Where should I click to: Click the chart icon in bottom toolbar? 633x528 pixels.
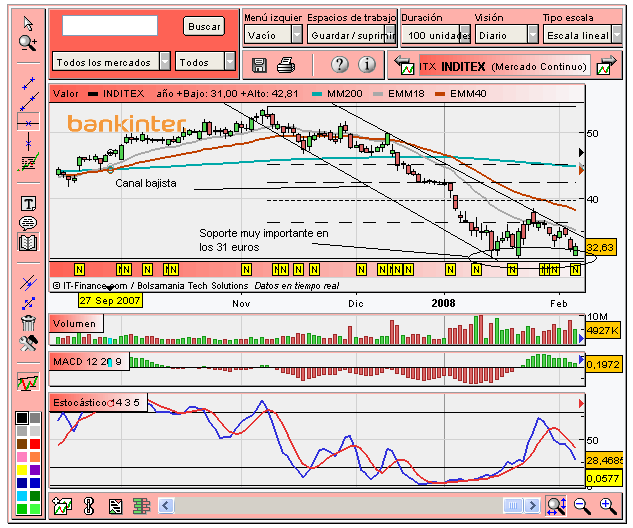[x=62, y=506]
